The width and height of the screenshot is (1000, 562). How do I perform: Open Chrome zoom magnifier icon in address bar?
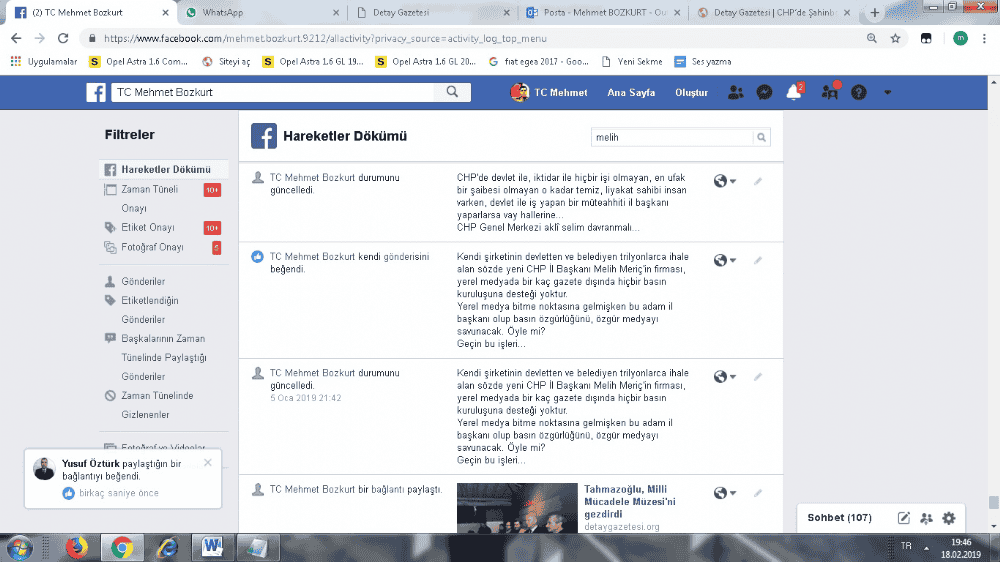pyautogui.click(x=872, y=38)
